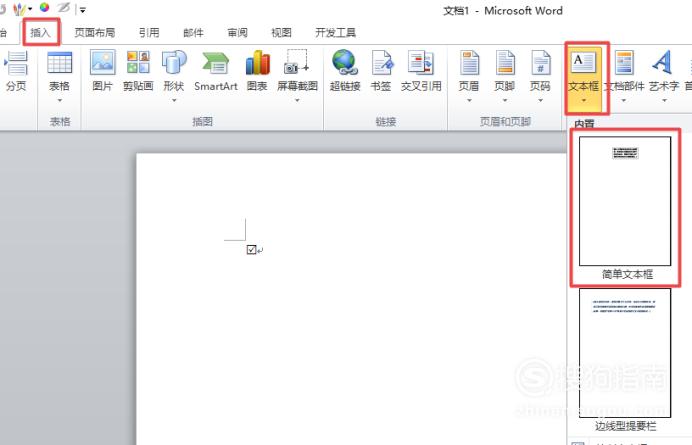
Task: Switch to the 邮件 ribbon tab
Action: [193, 33]
